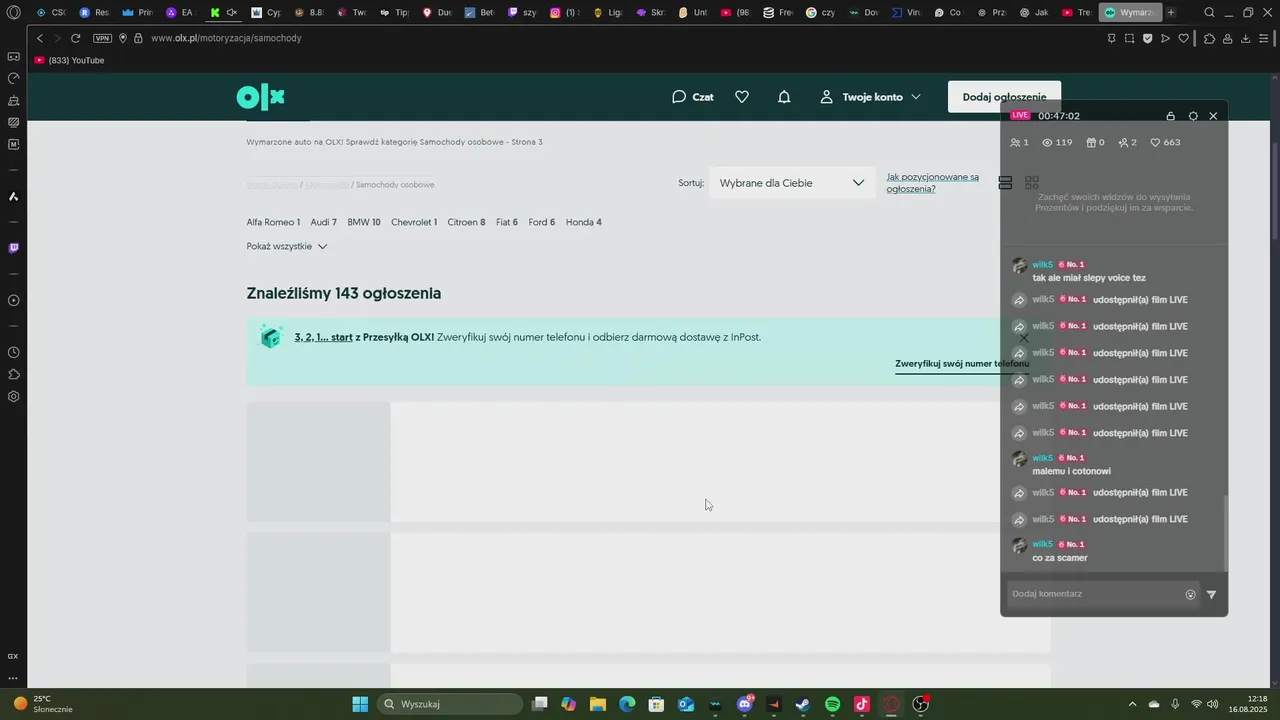Click chat message 'malemu i cotonowi'
The height and width of the screenshot is (720, 1280).
click(x=1072, y=471)
